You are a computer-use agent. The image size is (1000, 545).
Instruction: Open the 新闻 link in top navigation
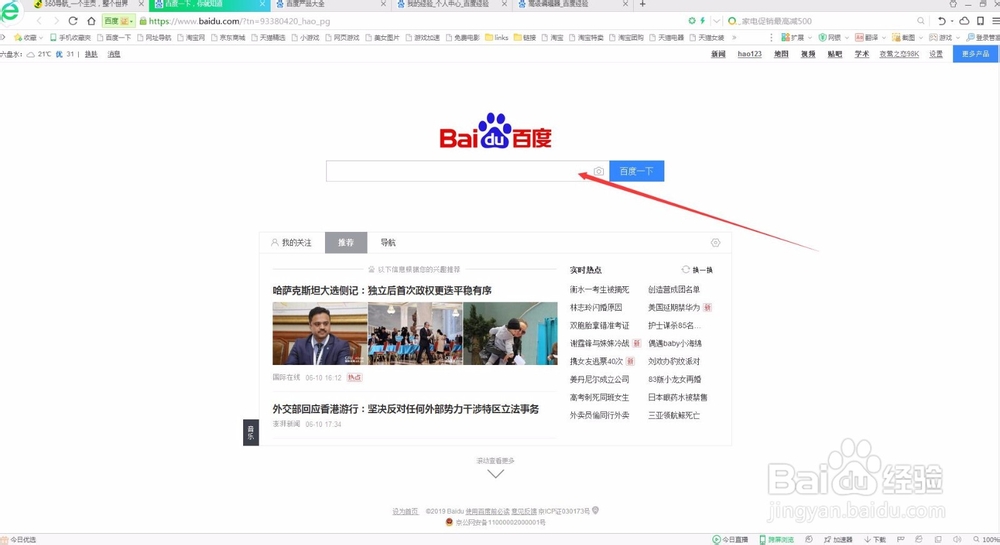pos(718,54)
